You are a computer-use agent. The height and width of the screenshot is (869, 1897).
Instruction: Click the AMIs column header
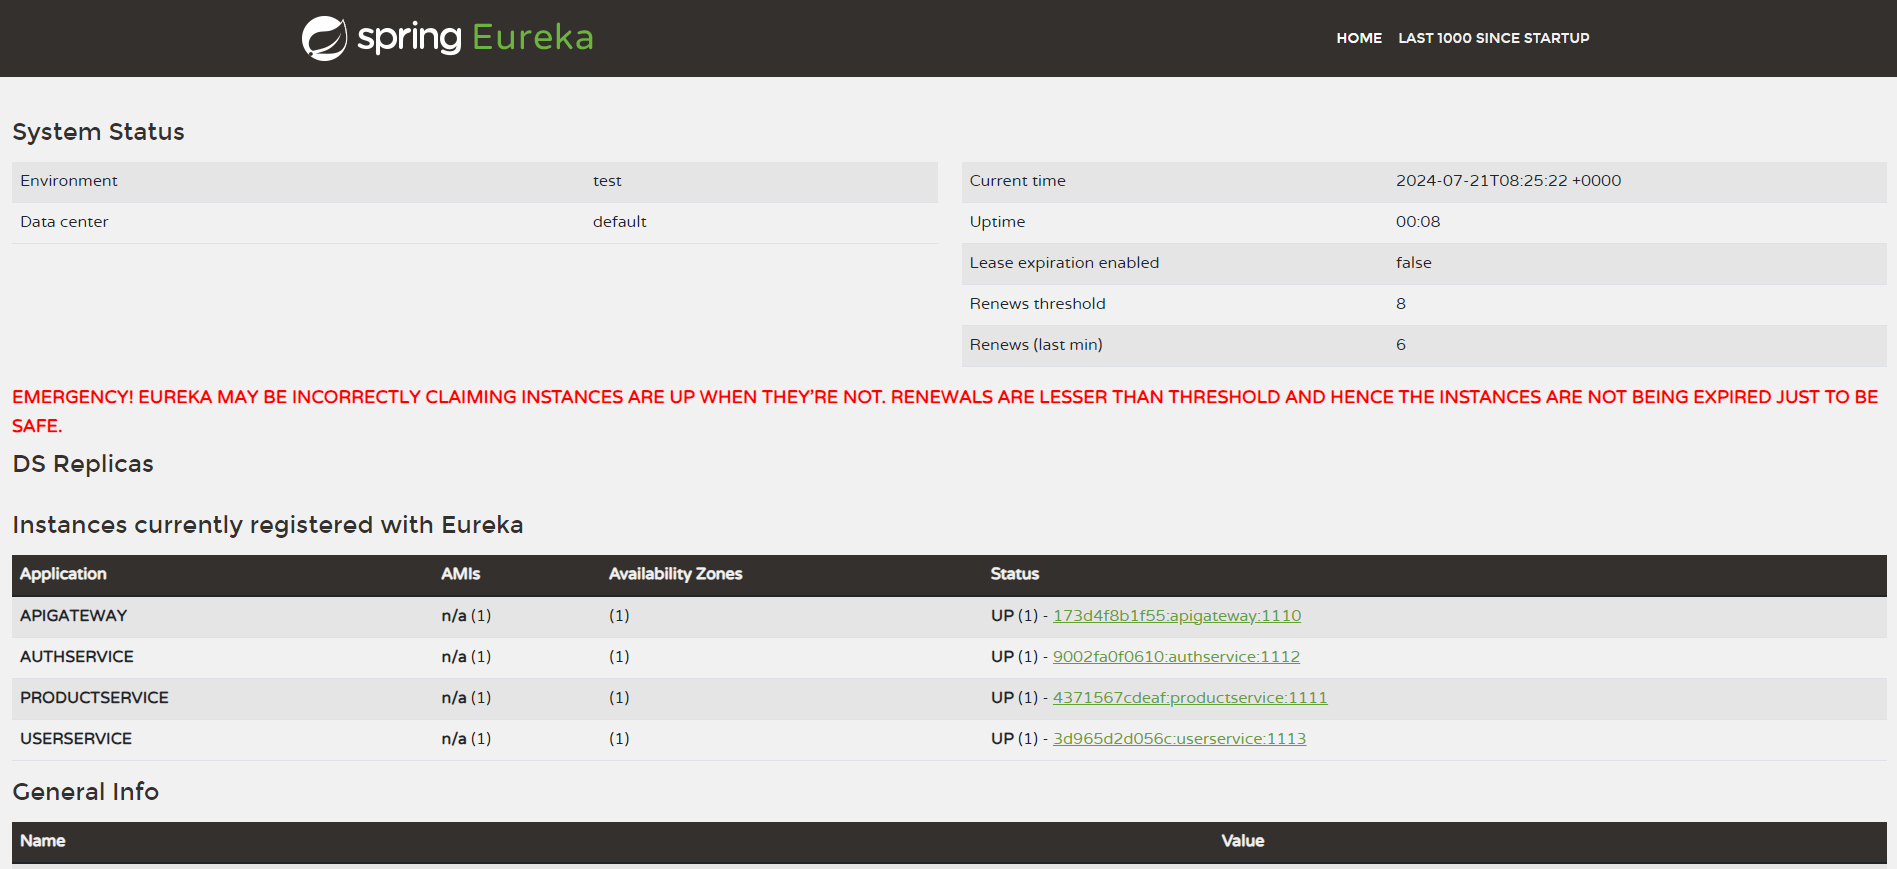461,574
